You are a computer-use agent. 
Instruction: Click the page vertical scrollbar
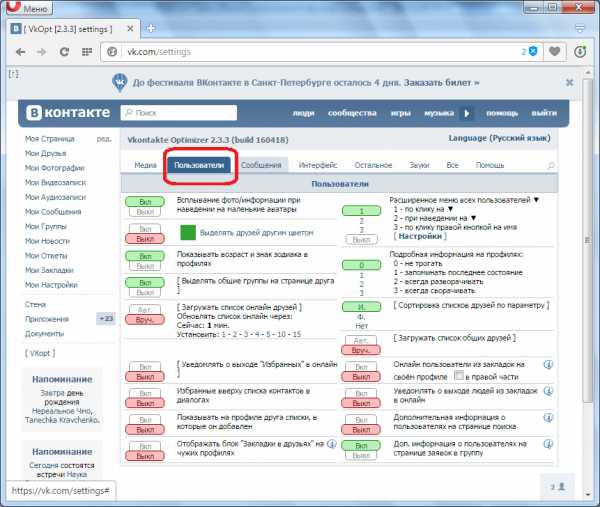point(588,241)
